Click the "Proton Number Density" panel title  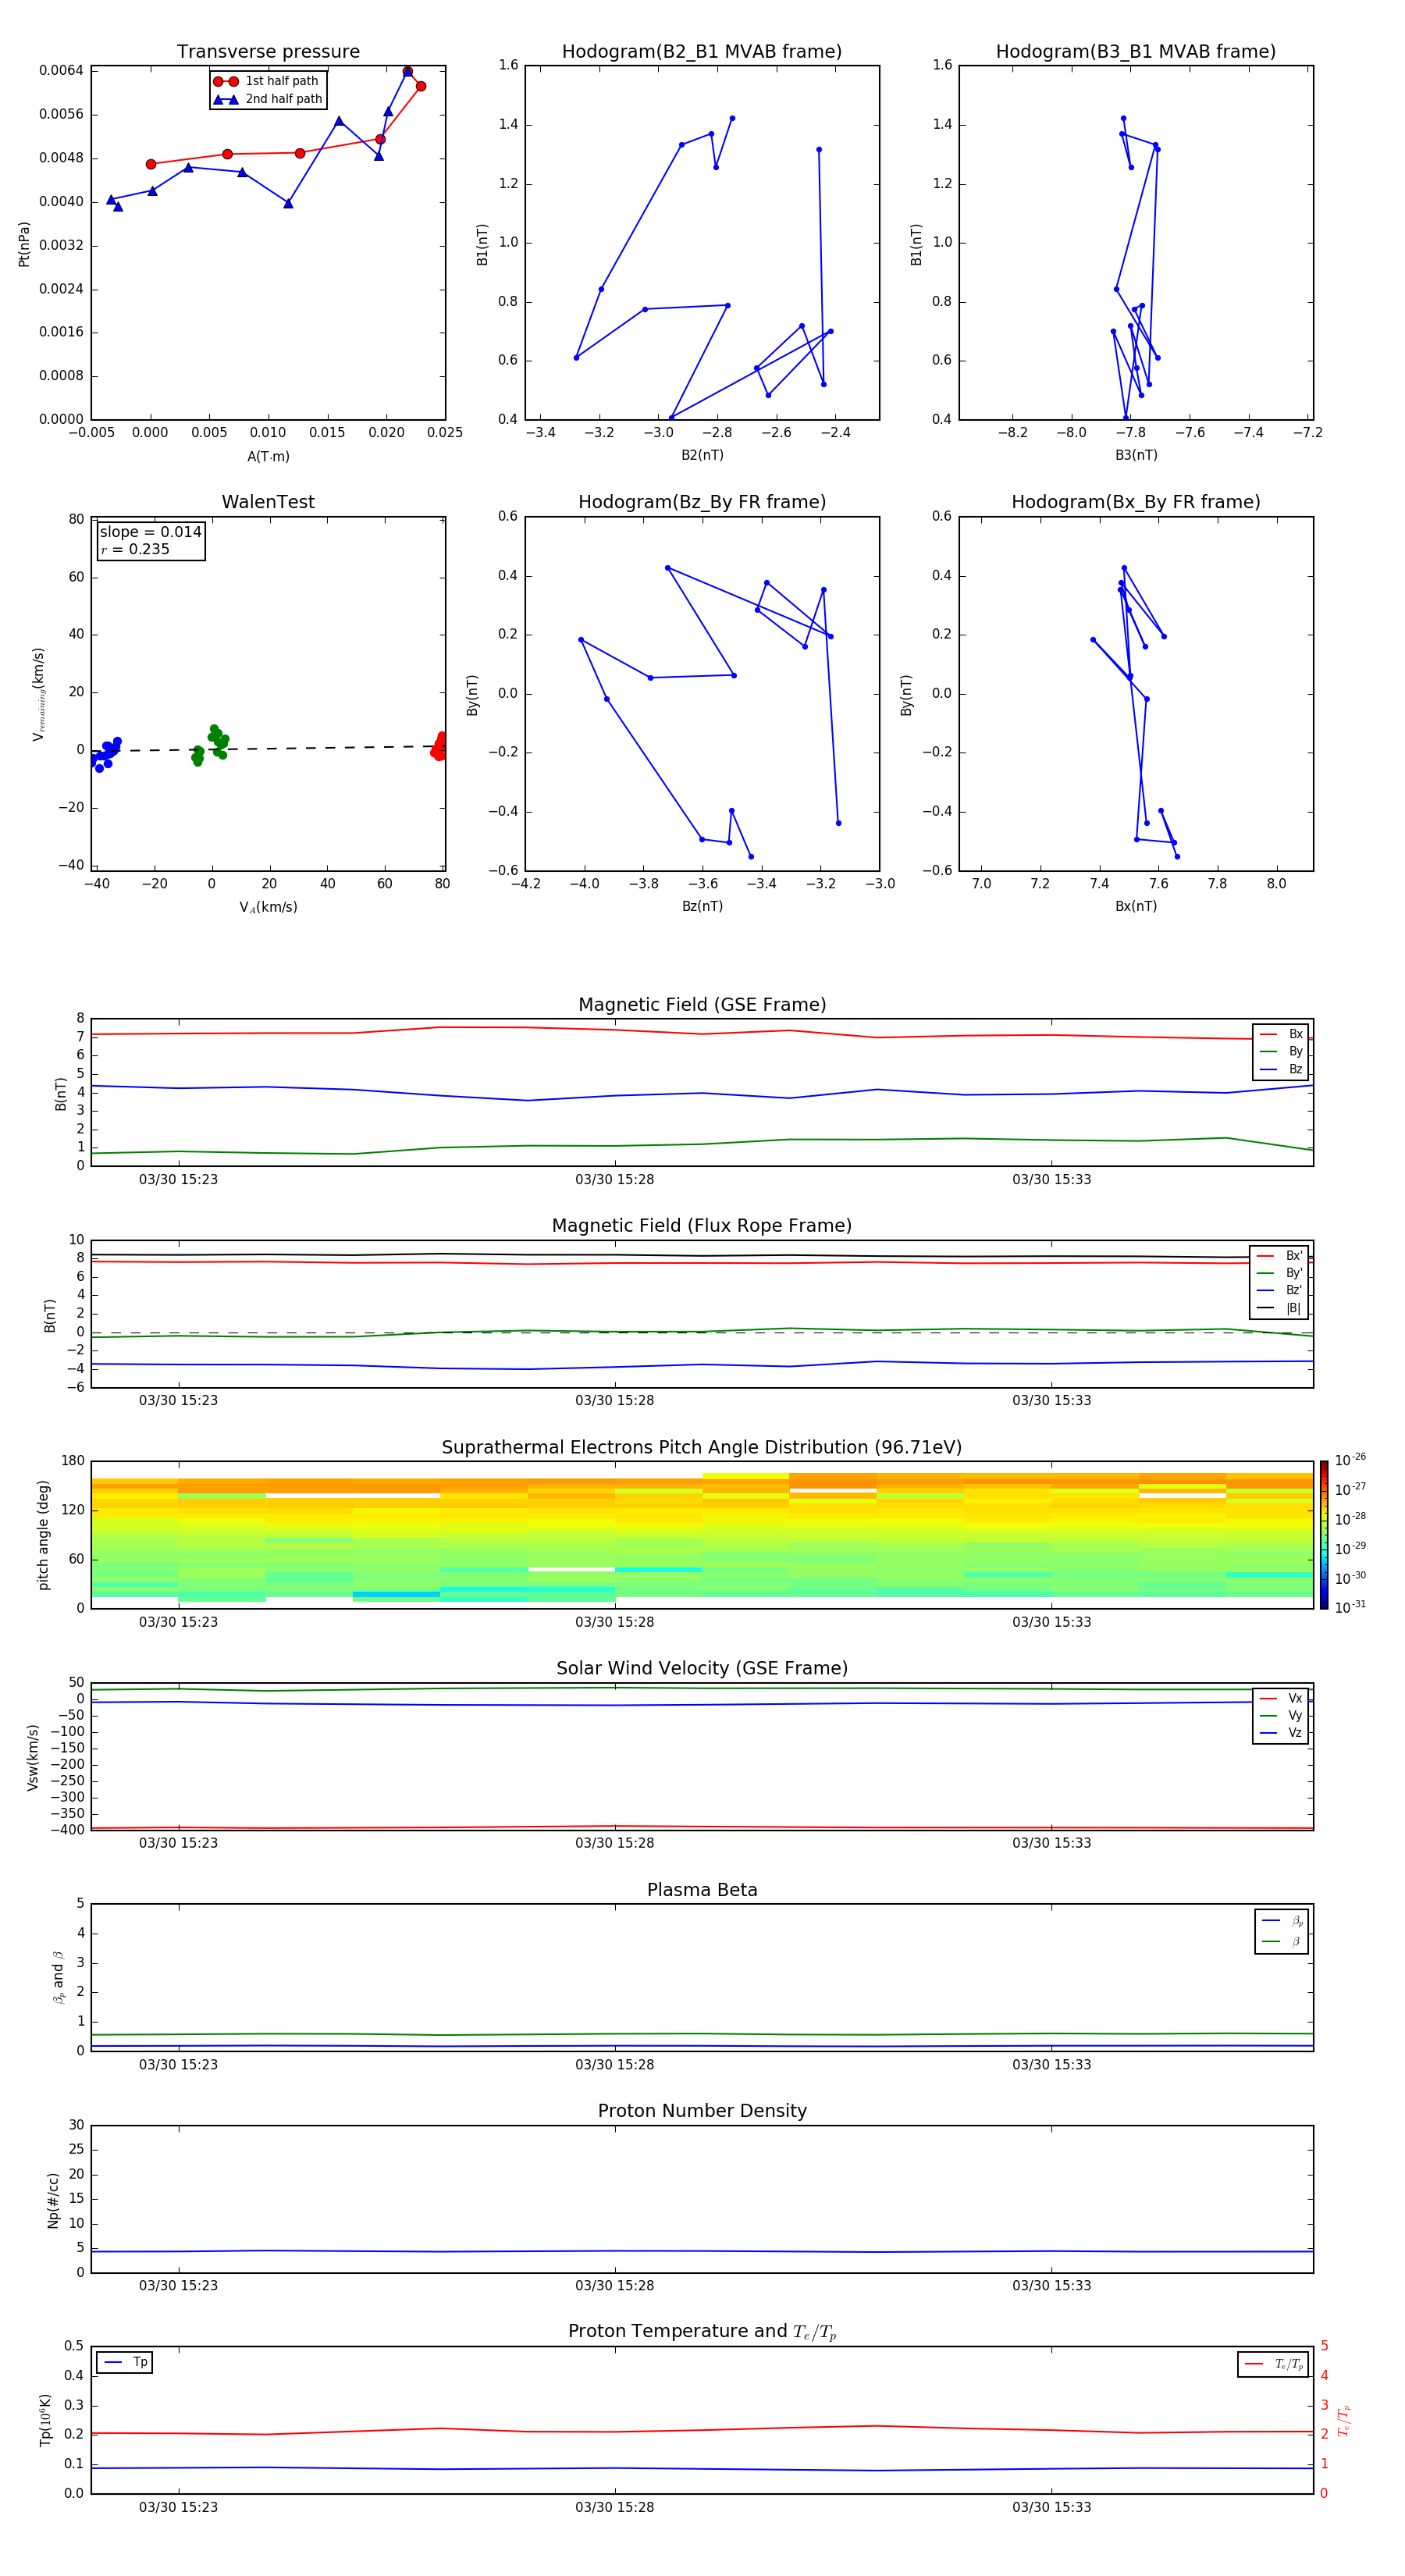point(702,2110)
